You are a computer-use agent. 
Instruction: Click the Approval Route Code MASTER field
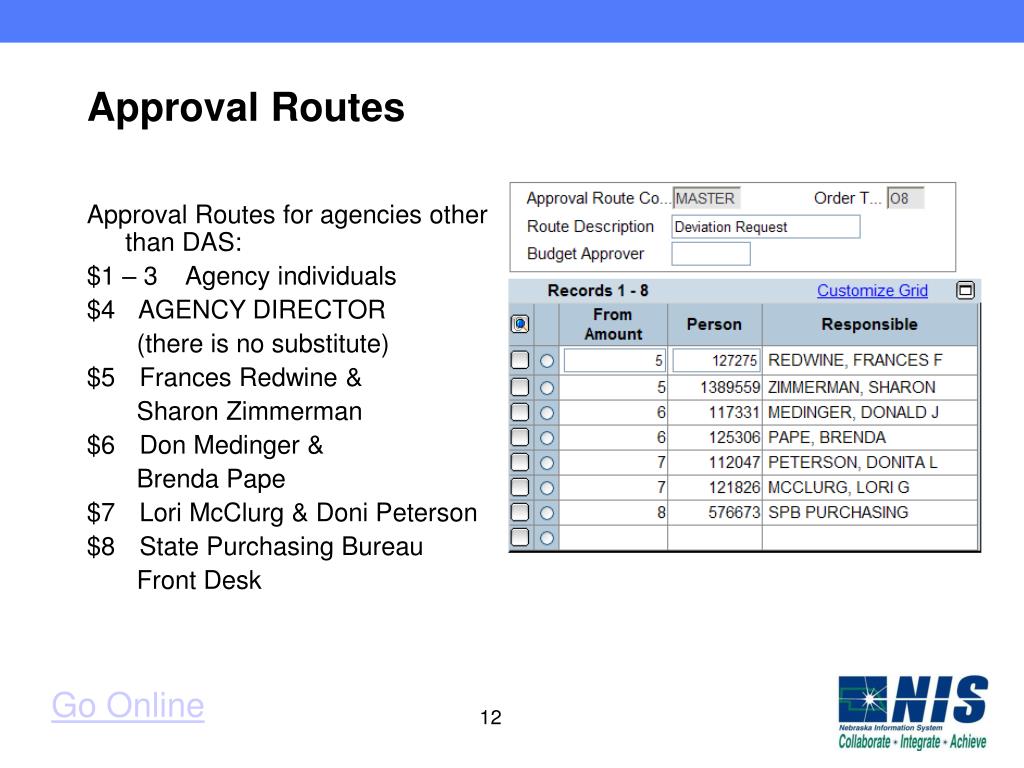pyautogui.click(x=706, y=198)
